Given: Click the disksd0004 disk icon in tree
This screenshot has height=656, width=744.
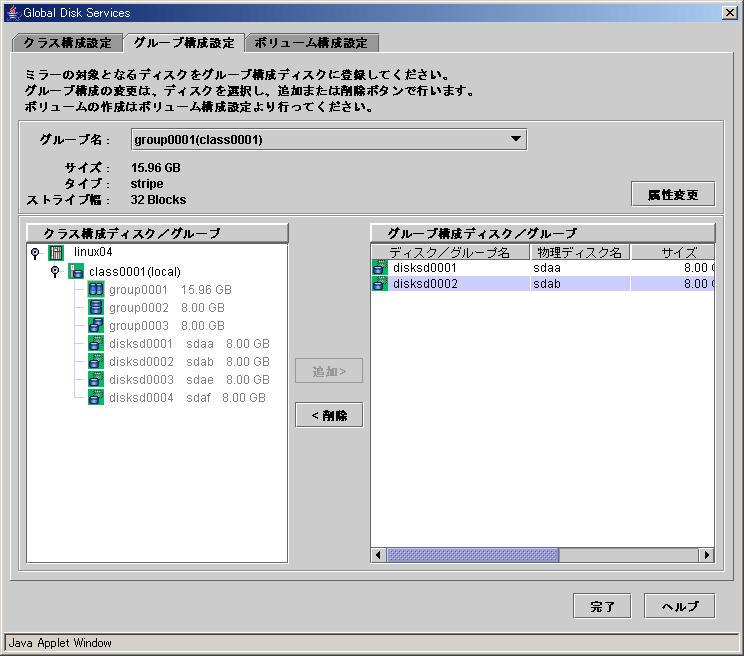Looking at the screenshot, I should [96, 398].
